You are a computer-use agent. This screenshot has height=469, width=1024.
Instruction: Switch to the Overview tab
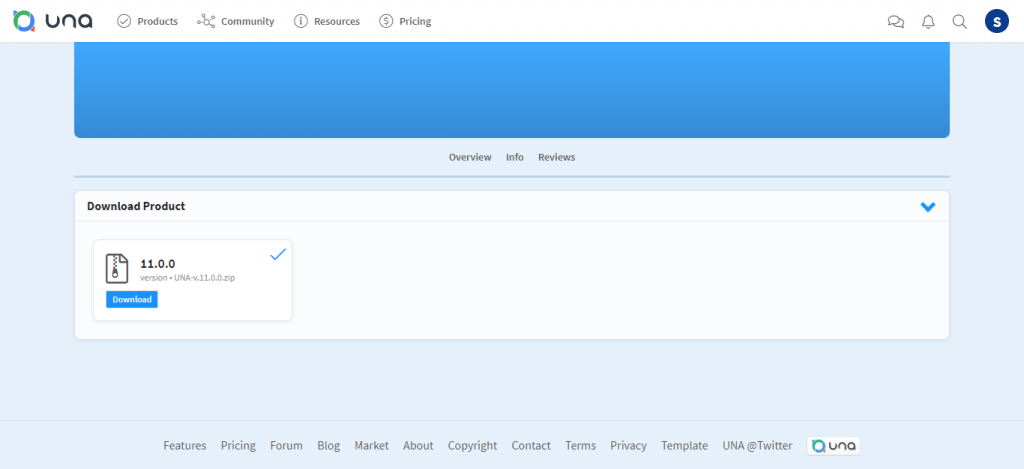[x=470, y=157]
